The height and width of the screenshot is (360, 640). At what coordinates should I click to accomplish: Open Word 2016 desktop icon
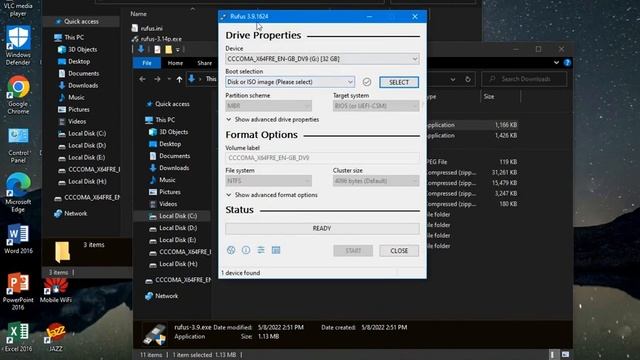coord(18,239)
